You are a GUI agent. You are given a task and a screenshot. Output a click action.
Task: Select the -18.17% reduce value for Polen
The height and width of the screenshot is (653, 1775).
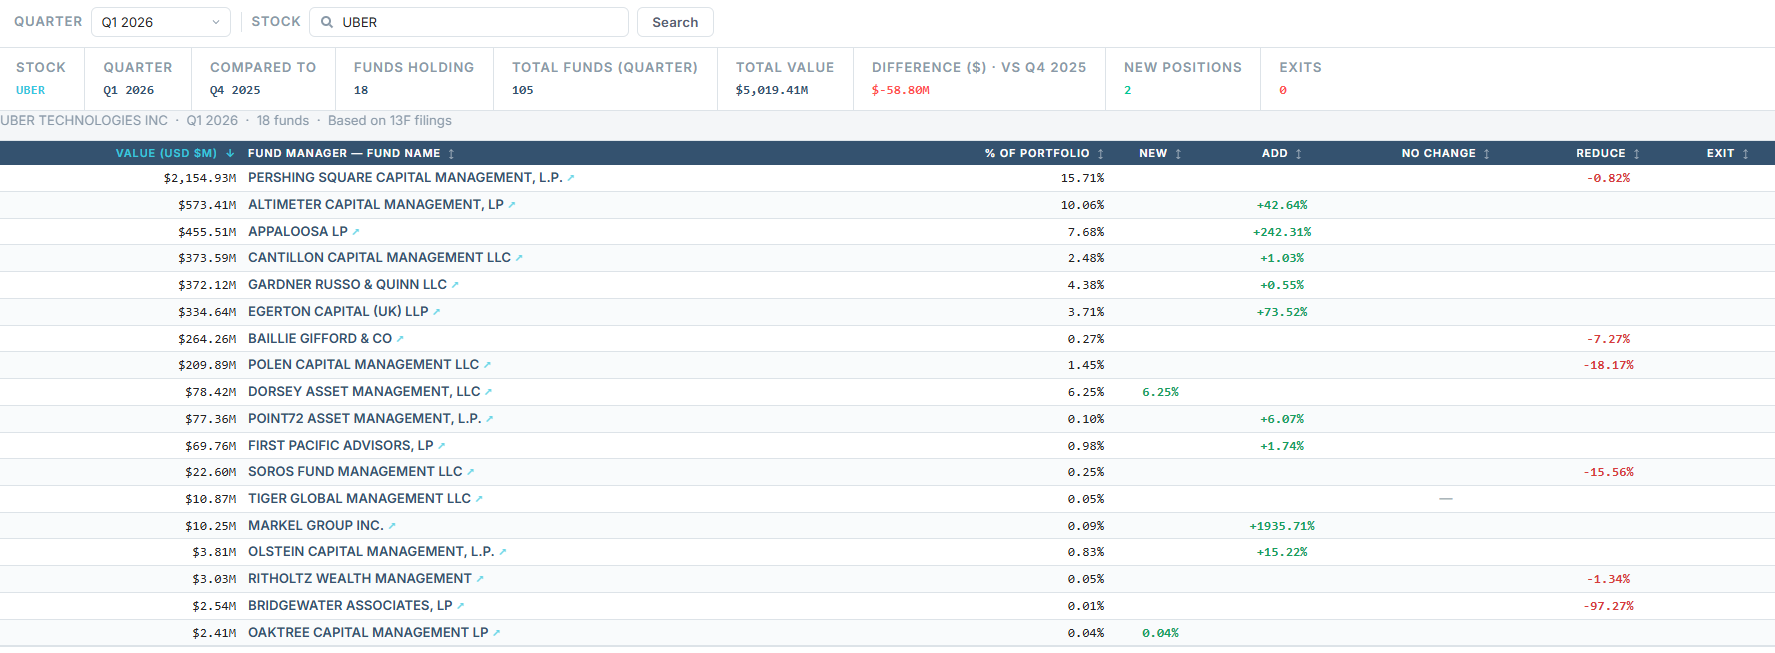pos(1608,365)
